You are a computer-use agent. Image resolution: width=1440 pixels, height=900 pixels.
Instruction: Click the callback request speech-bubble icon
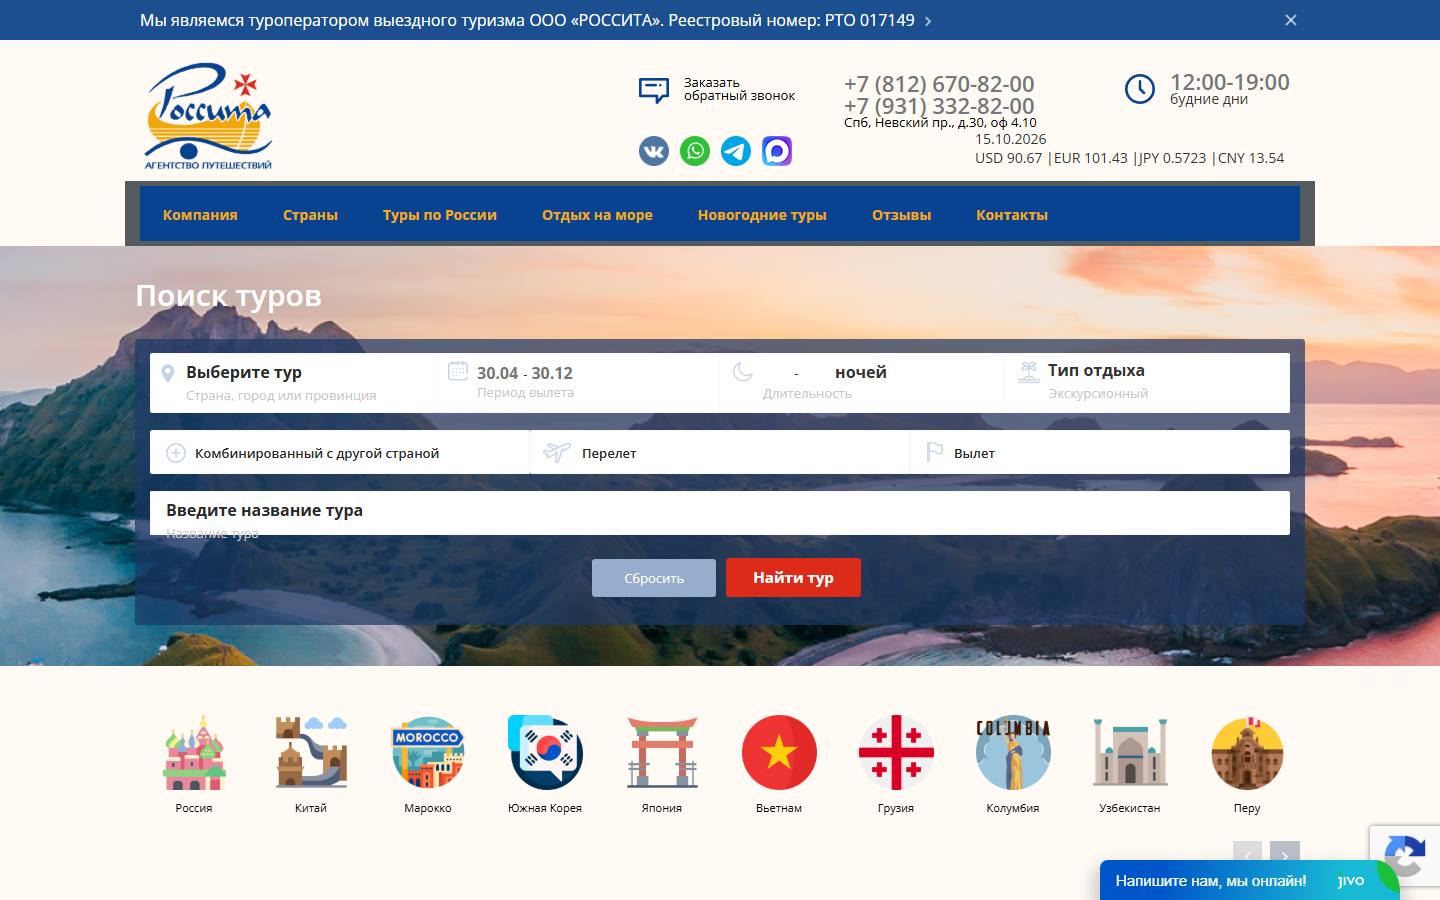pyautogui.click(x=654, y=90)
